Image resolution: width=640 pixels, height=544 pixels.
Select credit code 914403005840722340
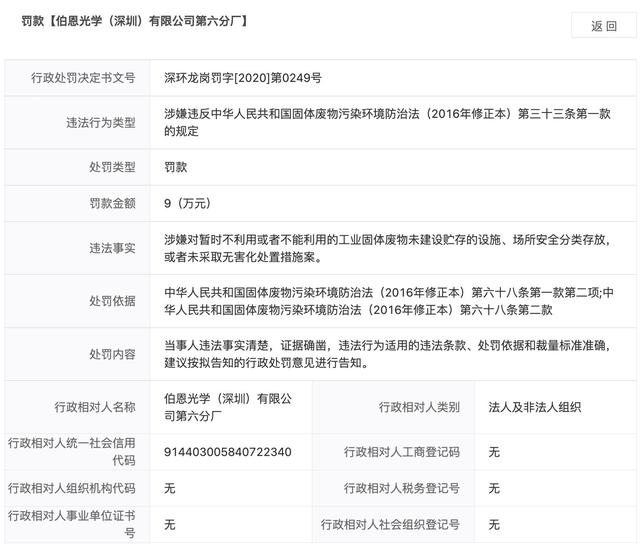click(228, 452)
